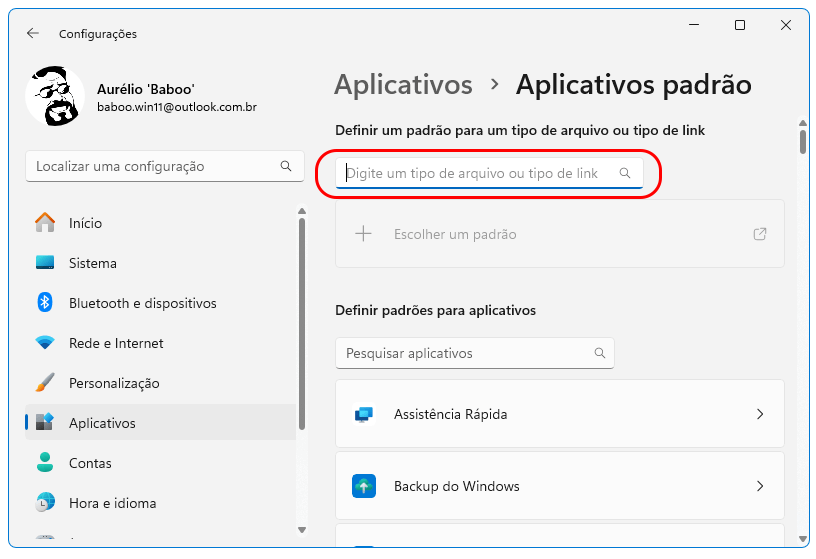Focus the Pesquisar aplicativos search field
The width and height of the screenshot is (816, 559).
pyautogui.click(x=475, y=353)
